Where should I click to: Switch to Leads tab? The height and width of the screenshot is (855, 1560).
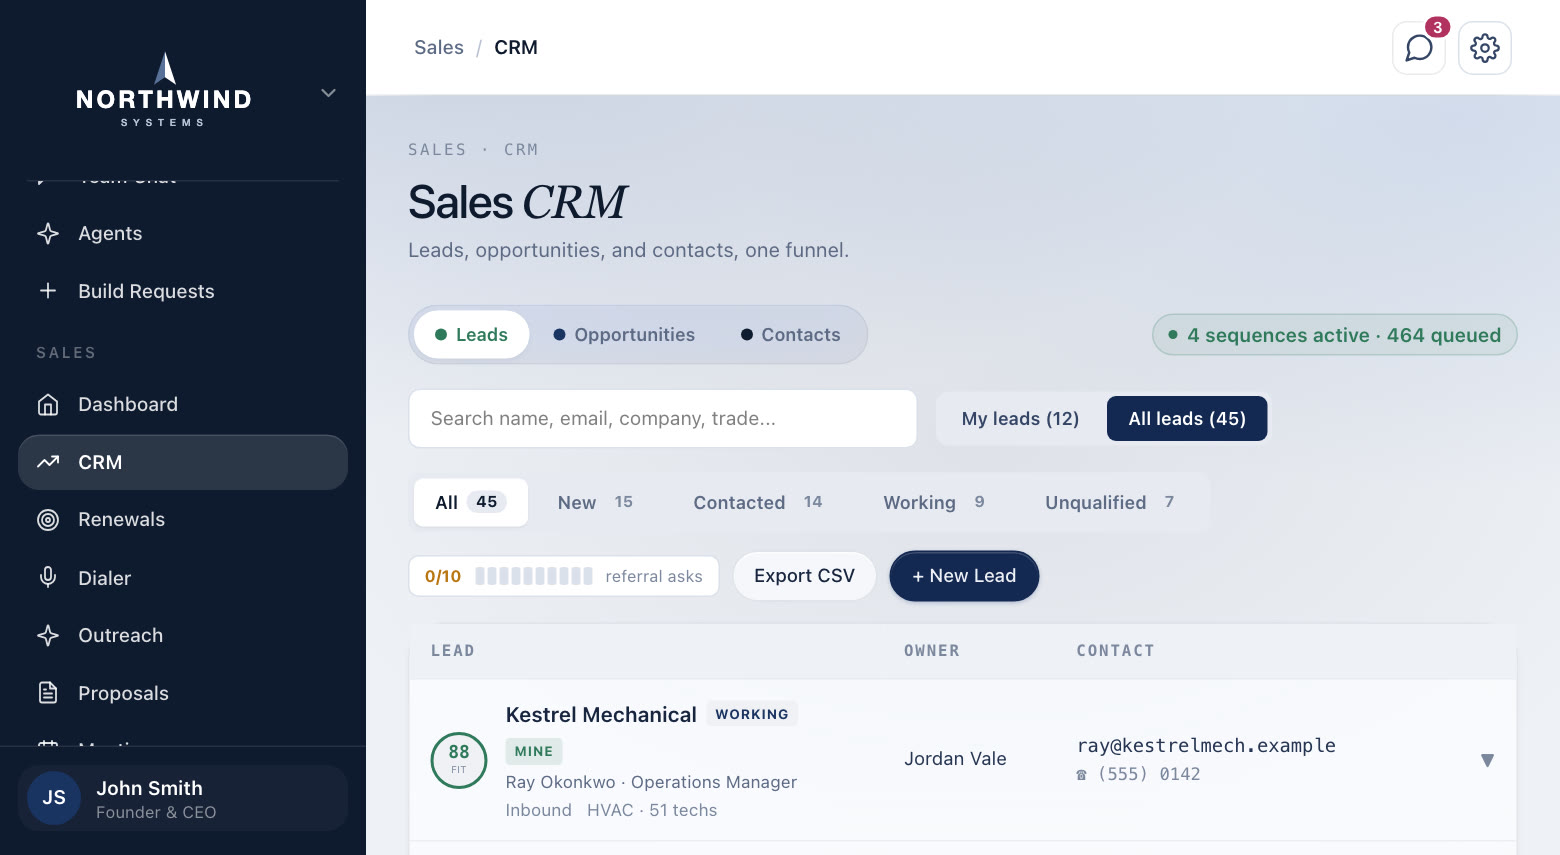click(471, 335)
